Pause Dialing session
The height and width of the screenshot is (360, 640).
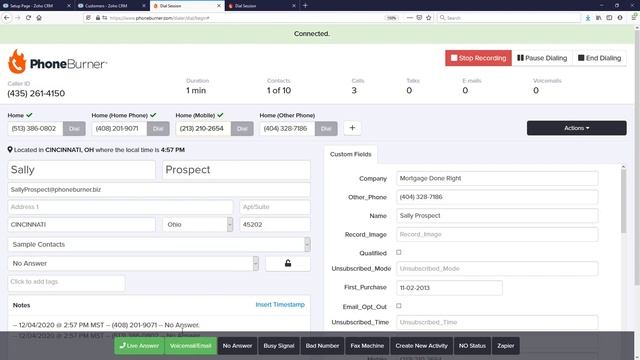[542, 58]
